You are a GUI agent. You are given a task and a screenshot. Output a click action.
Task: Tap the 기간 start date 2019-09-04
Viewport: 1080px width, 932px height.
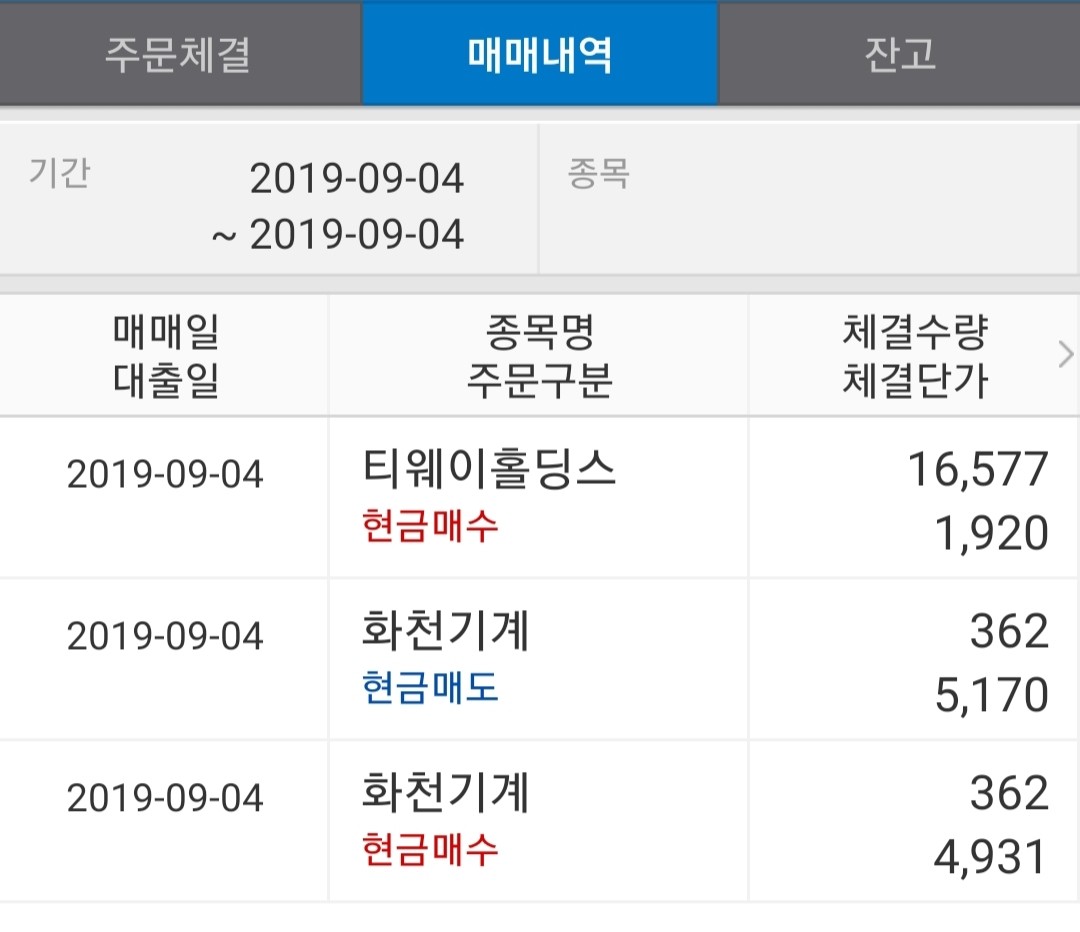coord(358,179)
